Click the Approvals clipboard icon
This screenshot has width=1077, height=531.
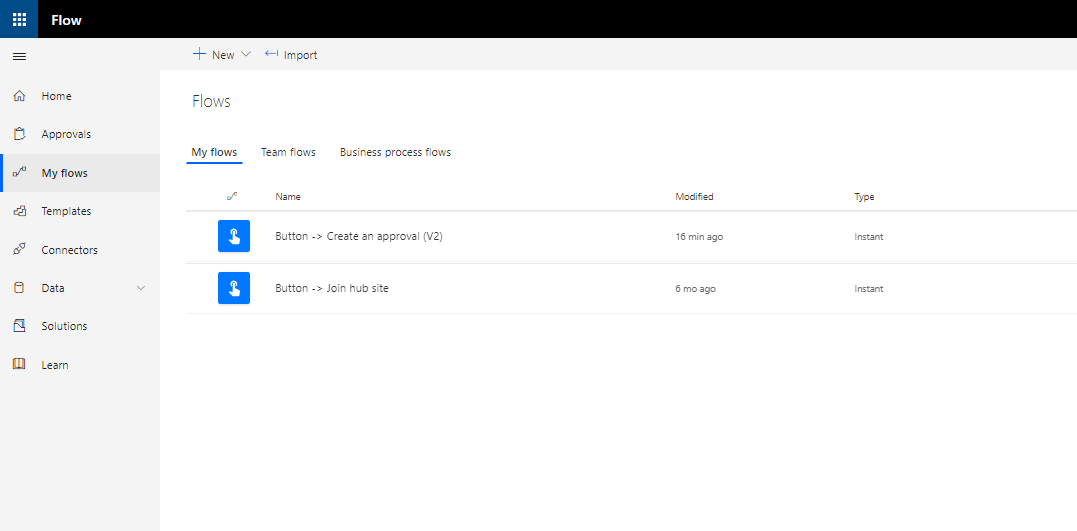19,134
